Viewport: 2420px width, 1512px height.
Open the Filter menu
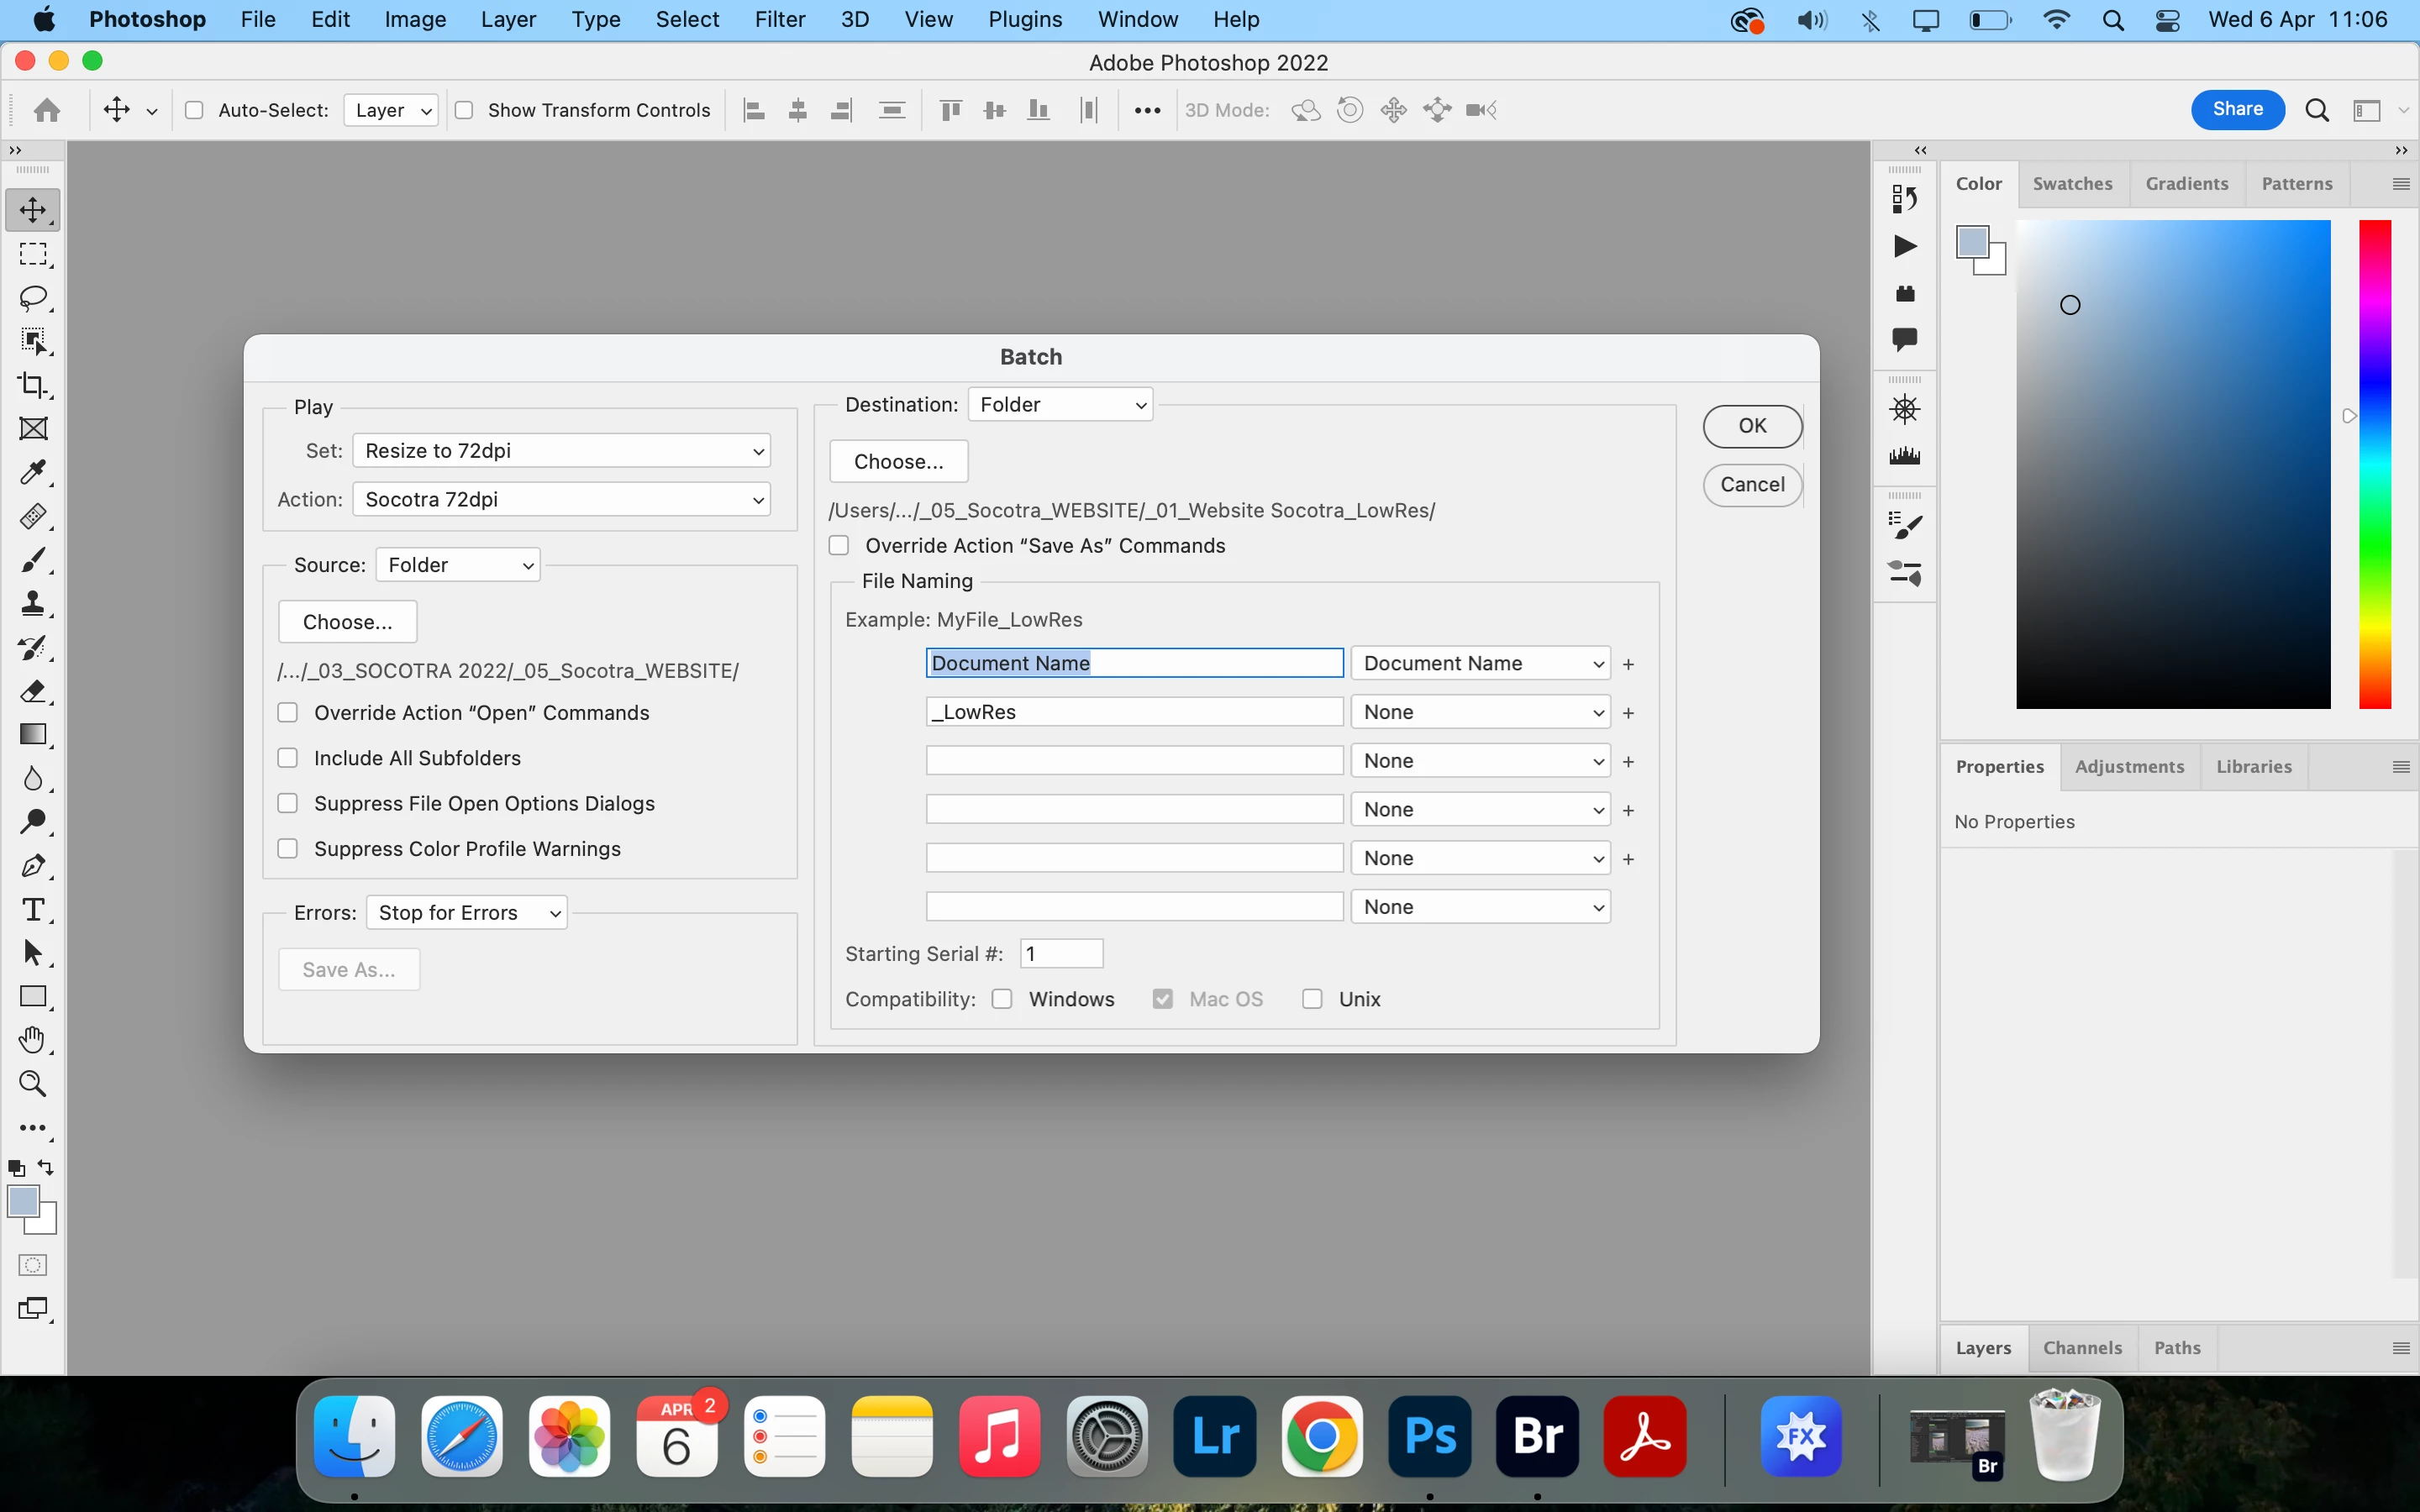779,19
